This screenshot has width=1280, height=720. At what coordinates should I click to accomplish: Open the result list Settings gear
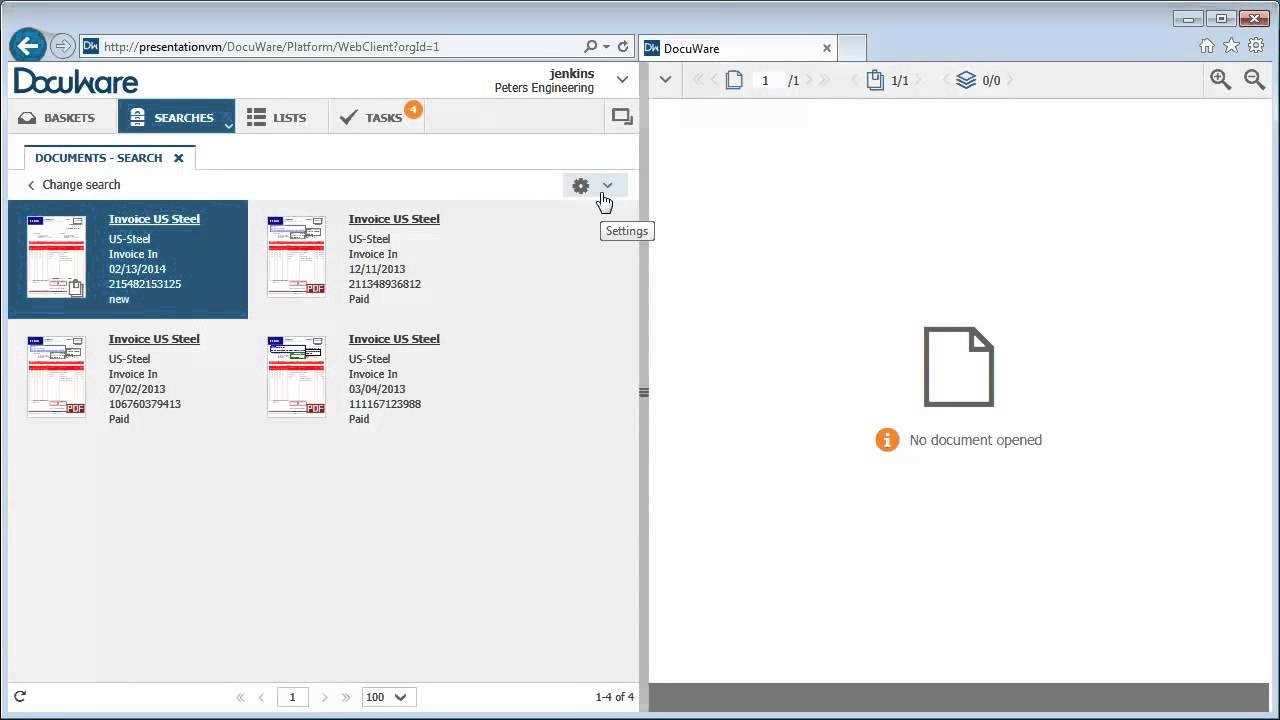tap(580, 185)
